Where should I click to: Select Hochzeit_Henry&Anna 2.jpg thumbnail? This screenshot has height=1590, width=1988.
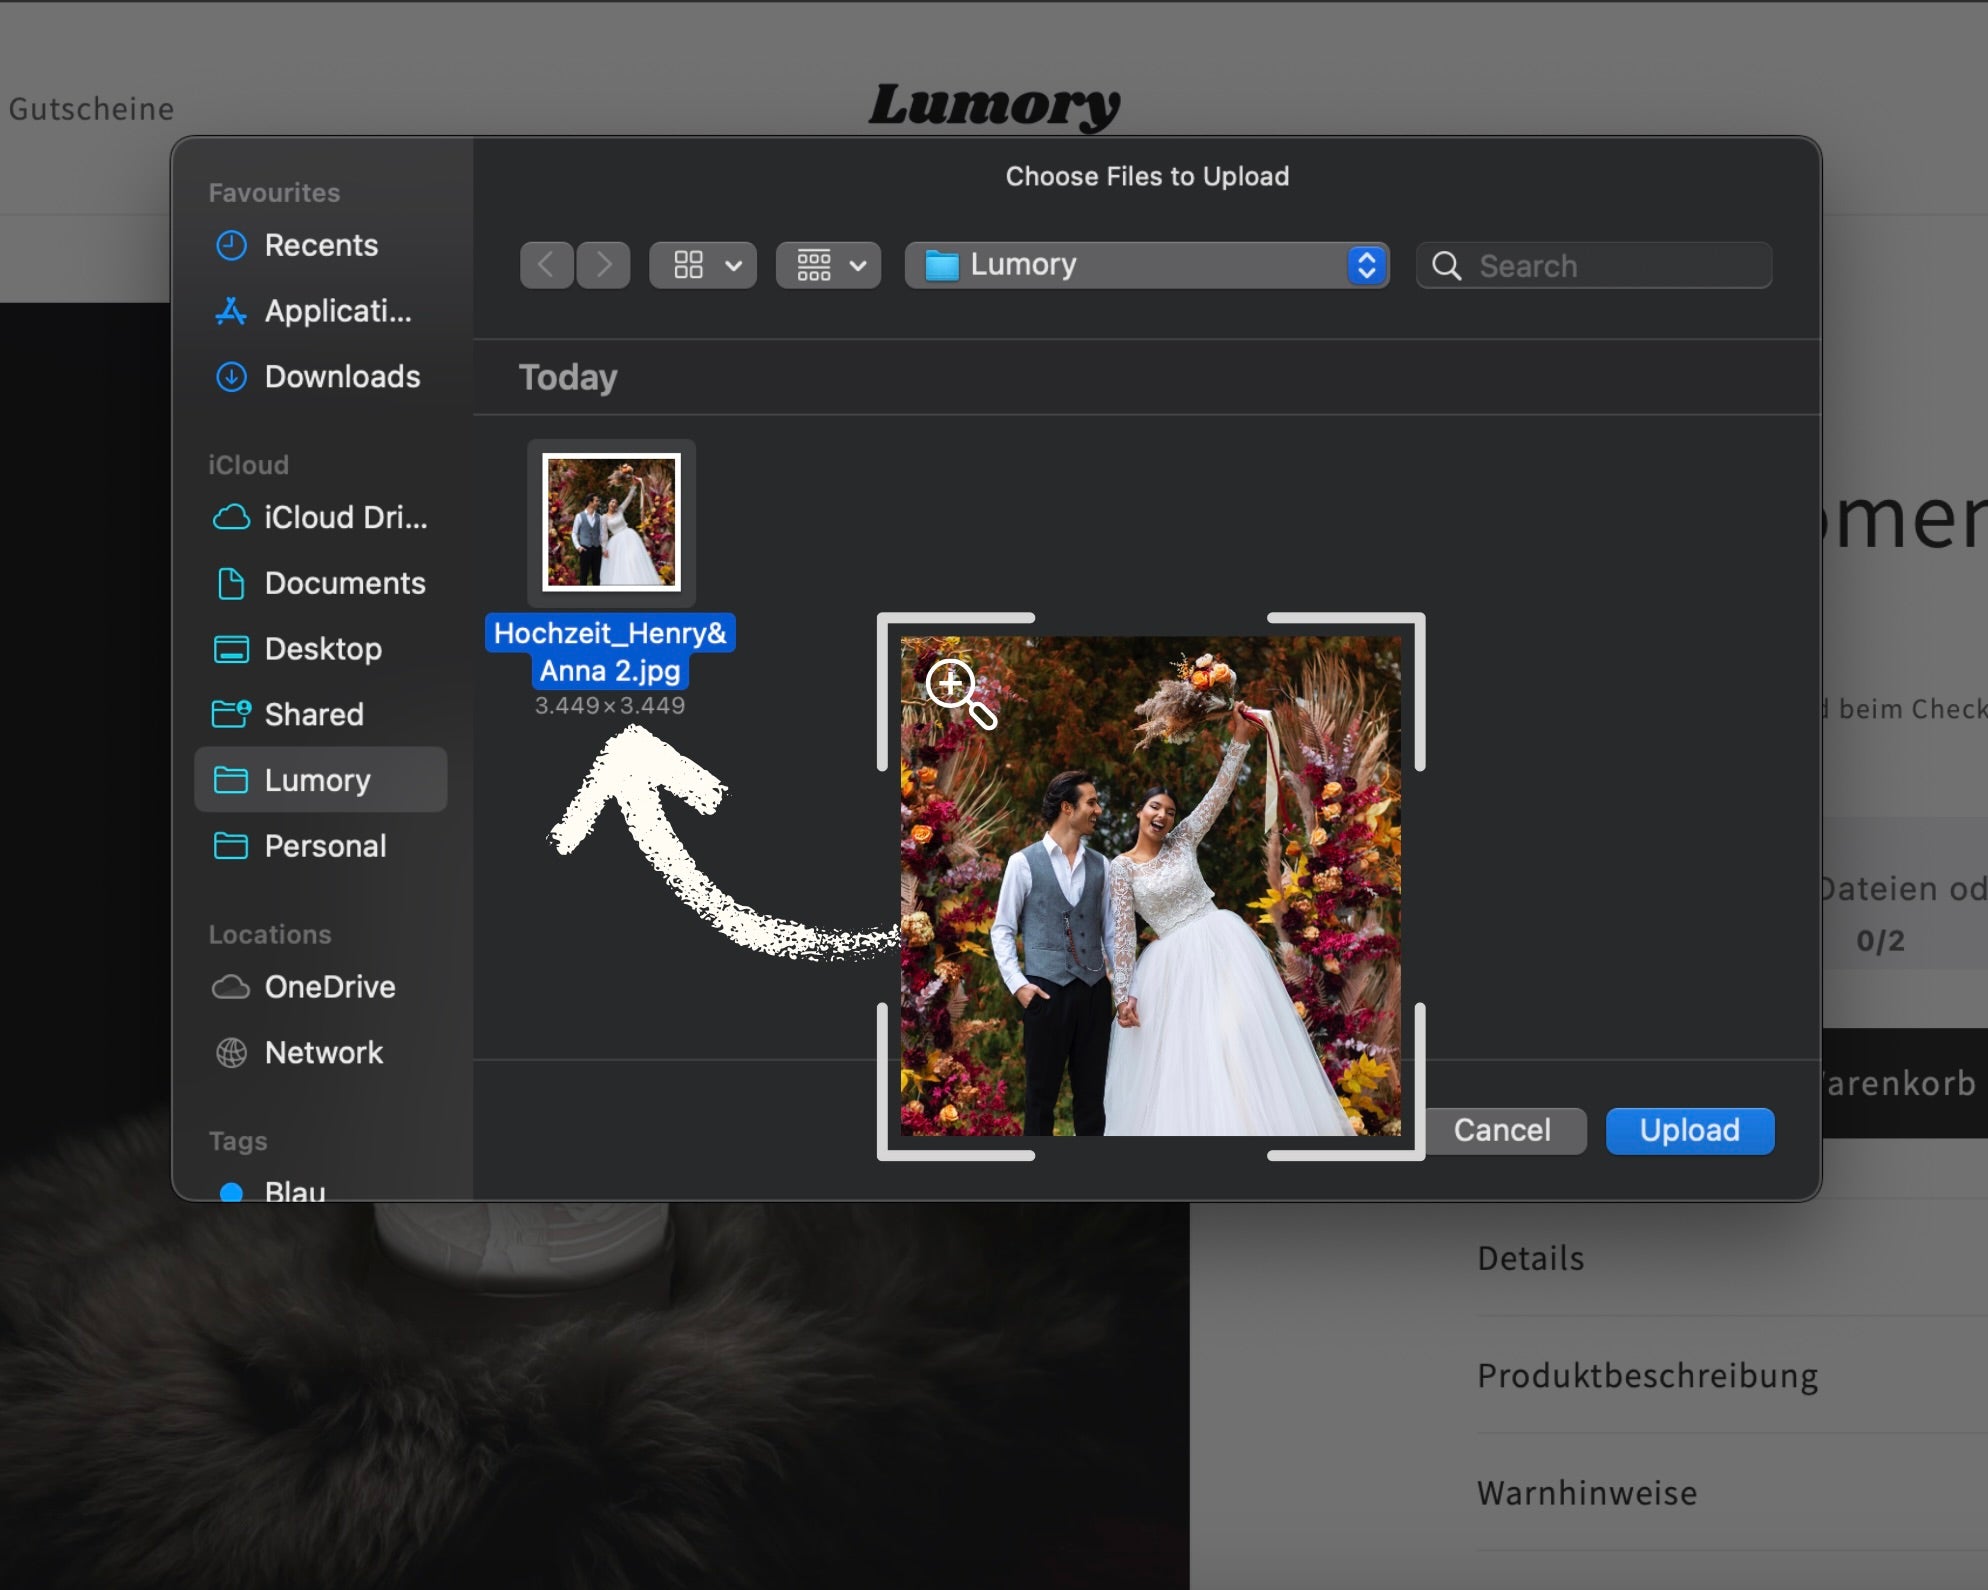pos(611,522)
